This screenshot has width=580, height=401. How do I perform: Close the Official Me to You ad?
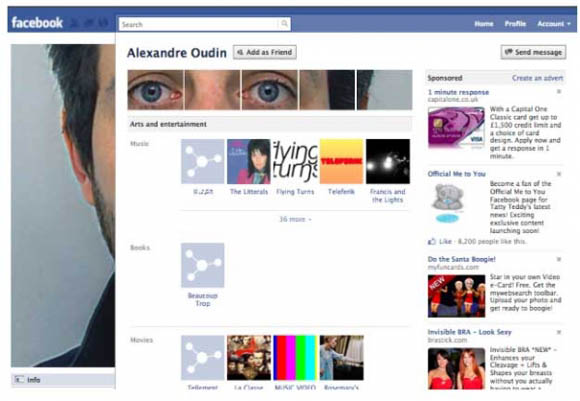[x=559, y=173]
